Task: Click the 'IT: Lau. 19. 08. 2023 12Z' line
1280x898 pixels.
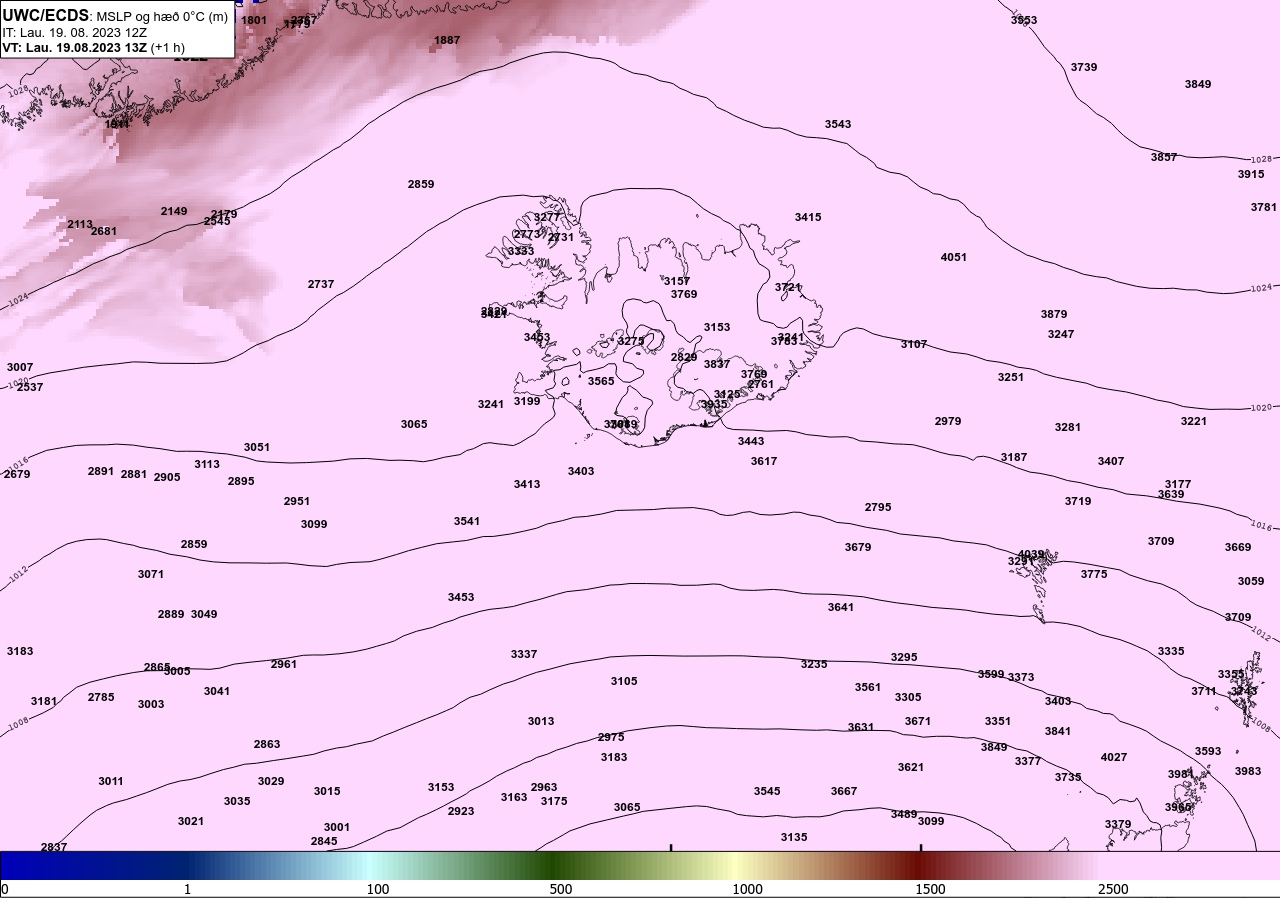Action: tap(76, 32)
